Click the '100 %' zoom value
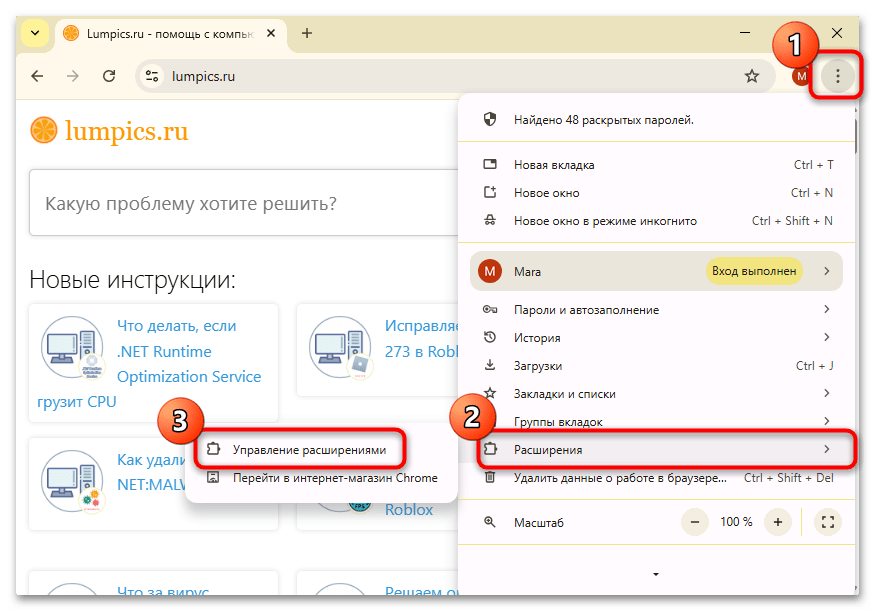The image size is (875, 611). (736, 522)
